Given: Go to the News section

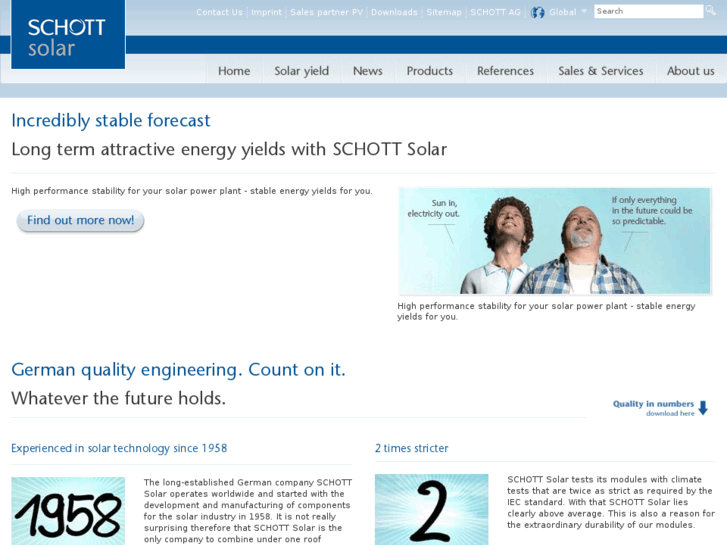Looking at the screenshot, I should click(x=368, y=71).
